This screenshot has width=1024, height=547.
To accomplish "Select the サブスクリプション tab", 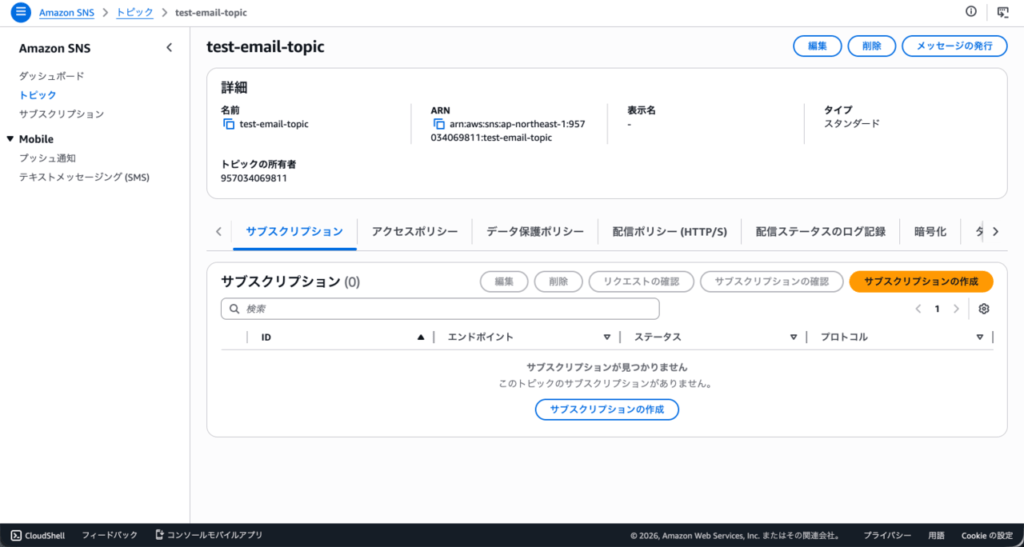I will pos(295,232).
